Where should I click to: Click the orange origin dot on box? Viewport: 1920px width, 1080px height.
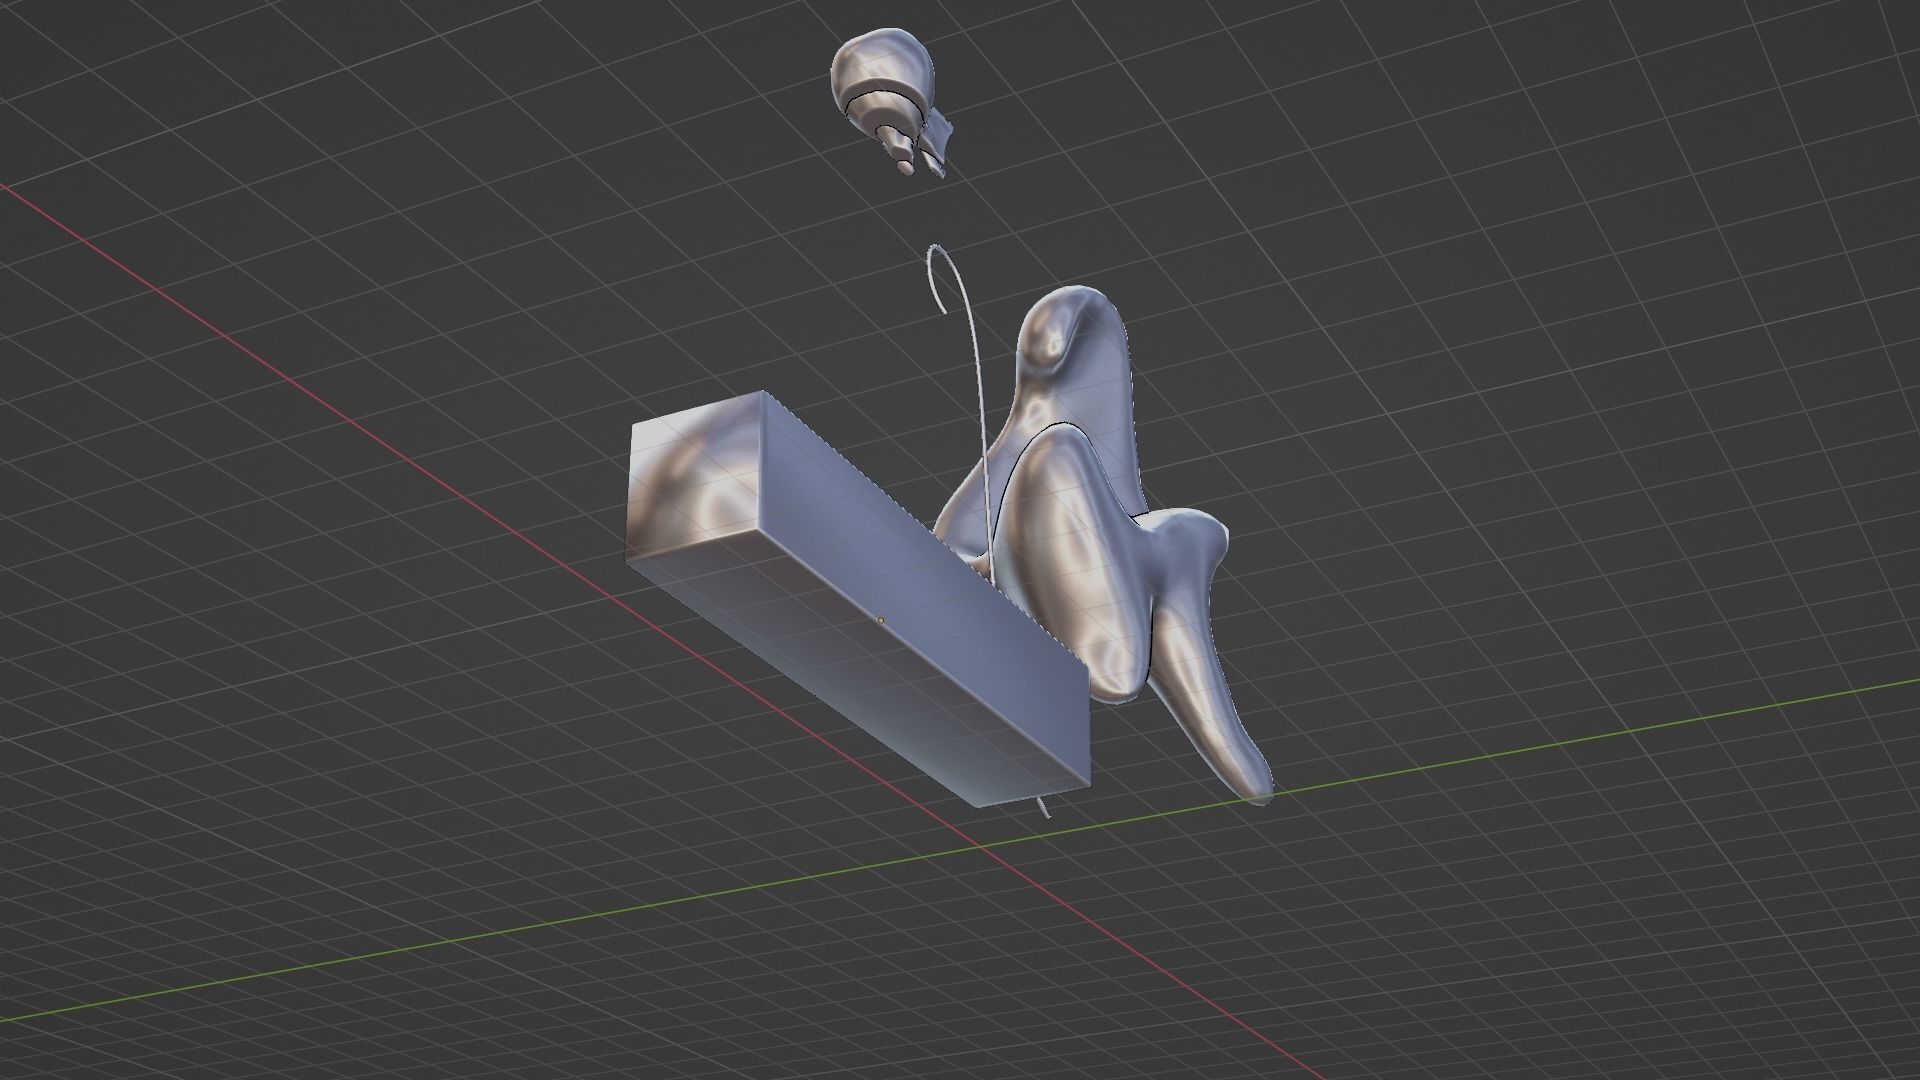pyautogui.click(x=881, y=621)
